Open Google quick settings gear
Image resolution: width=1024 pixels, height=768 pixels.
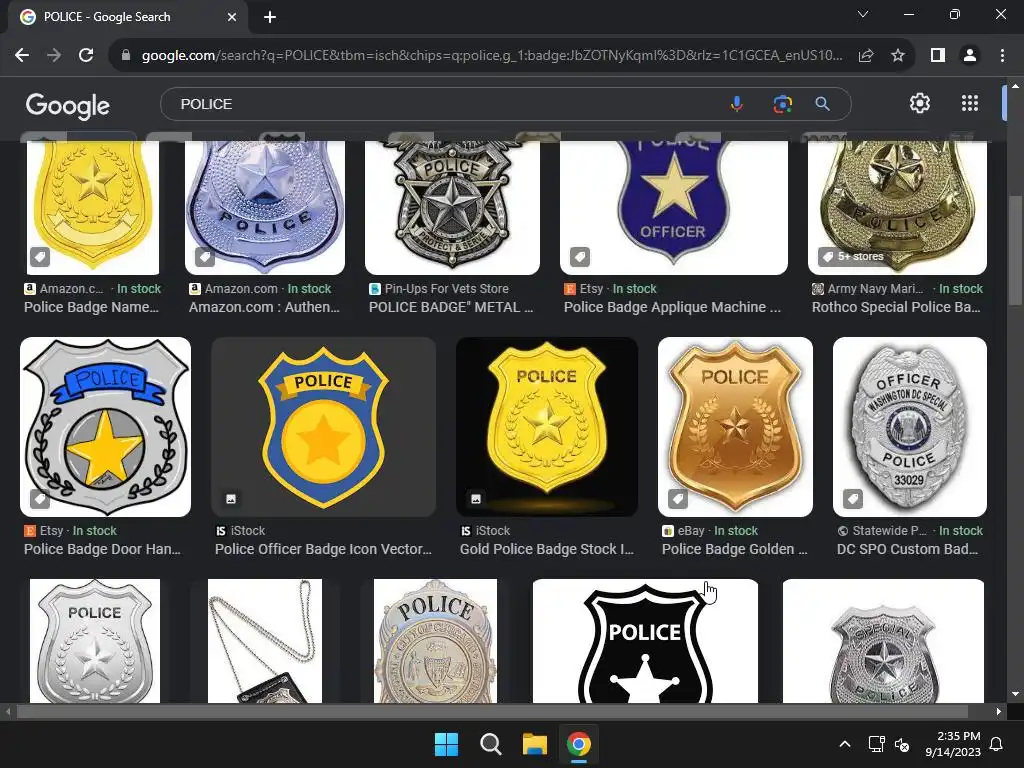coord(920,103)
